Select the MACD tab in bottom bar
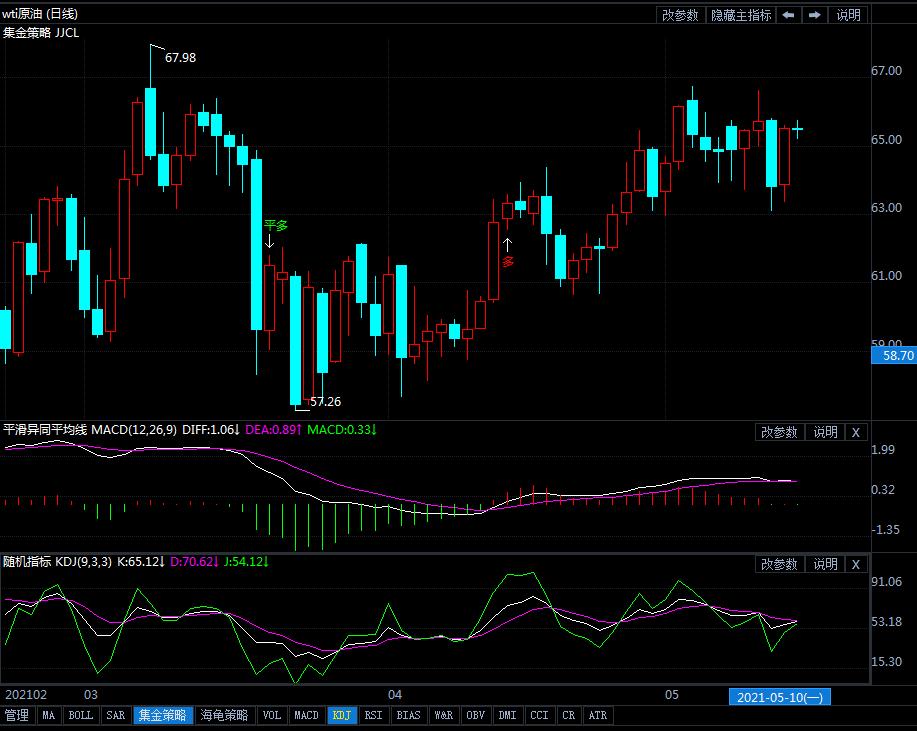 [x=306, y=716]
